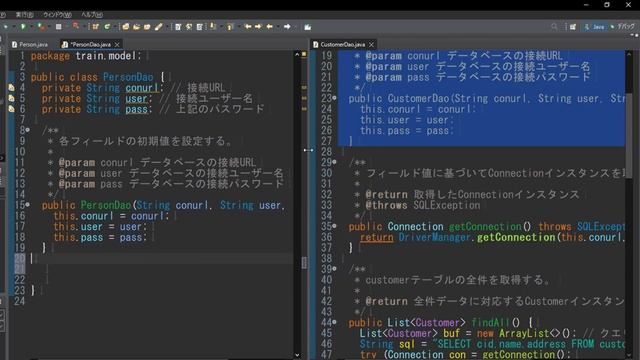
Task: Collapse CustomerDao constructor fold at line 23
Action: pos(335,98)
